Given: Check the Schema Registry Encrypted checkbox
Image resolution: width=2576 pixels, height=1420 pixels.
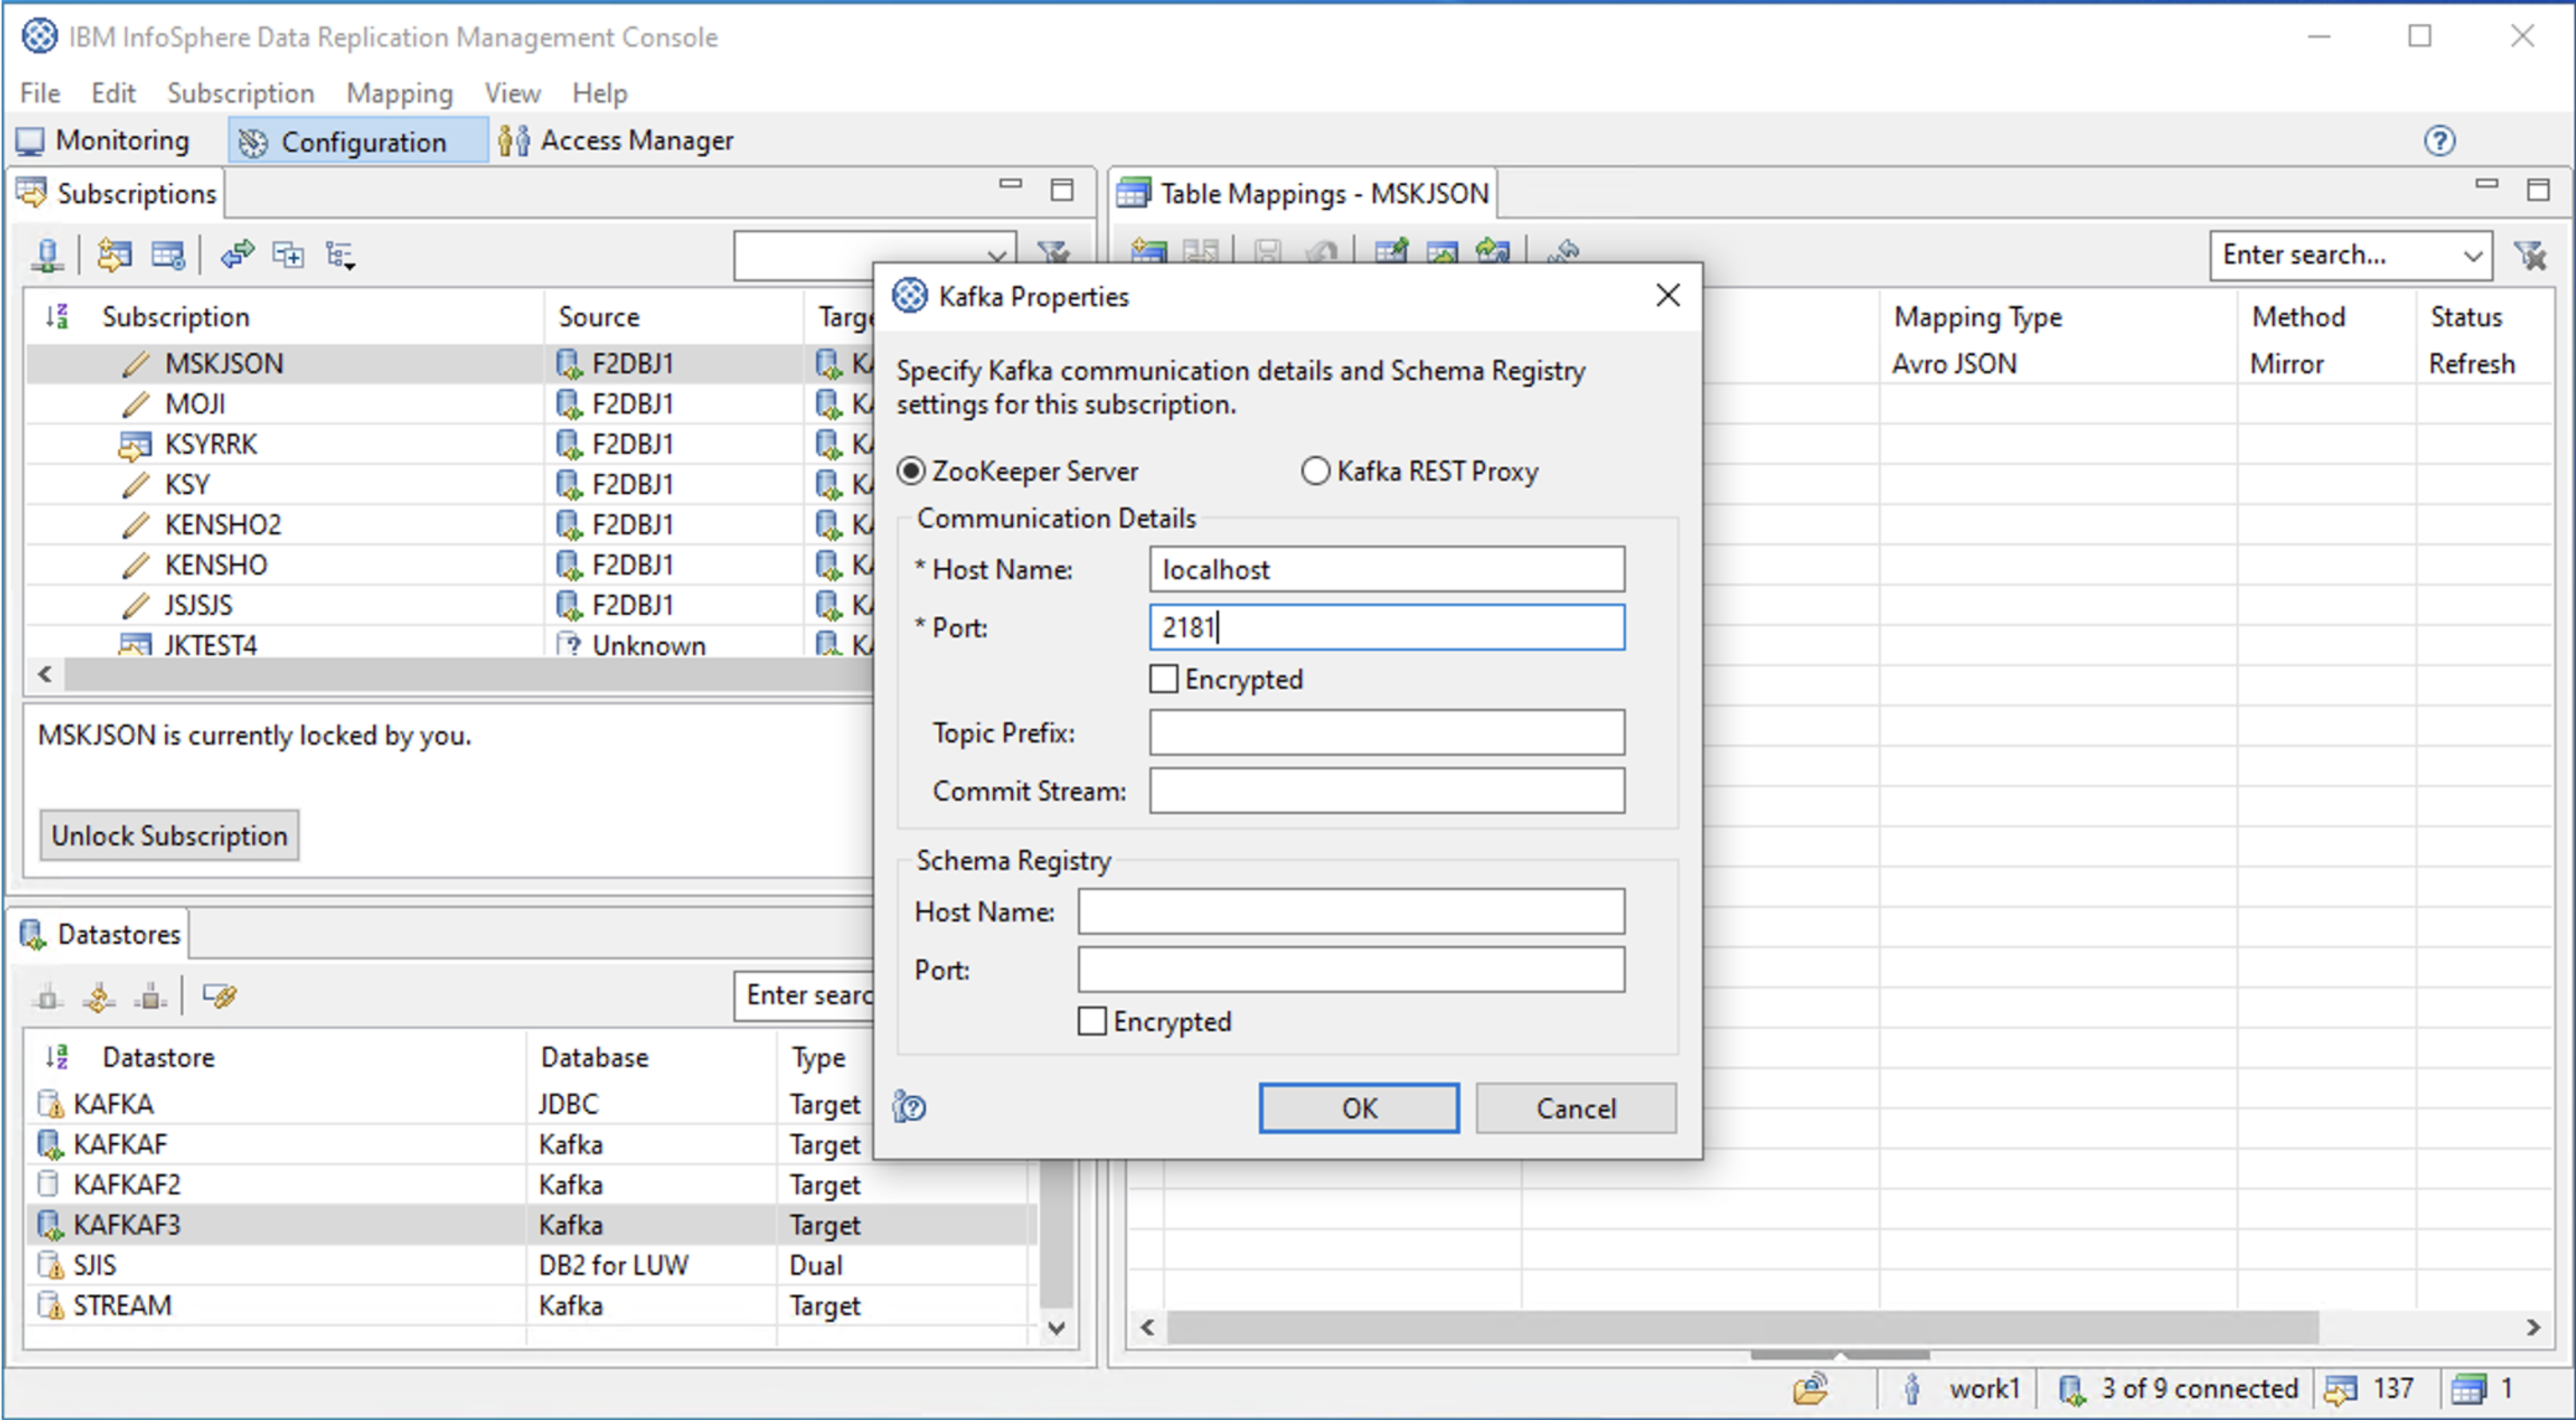Looking at the screenshot, I should coord(1092,1021).
